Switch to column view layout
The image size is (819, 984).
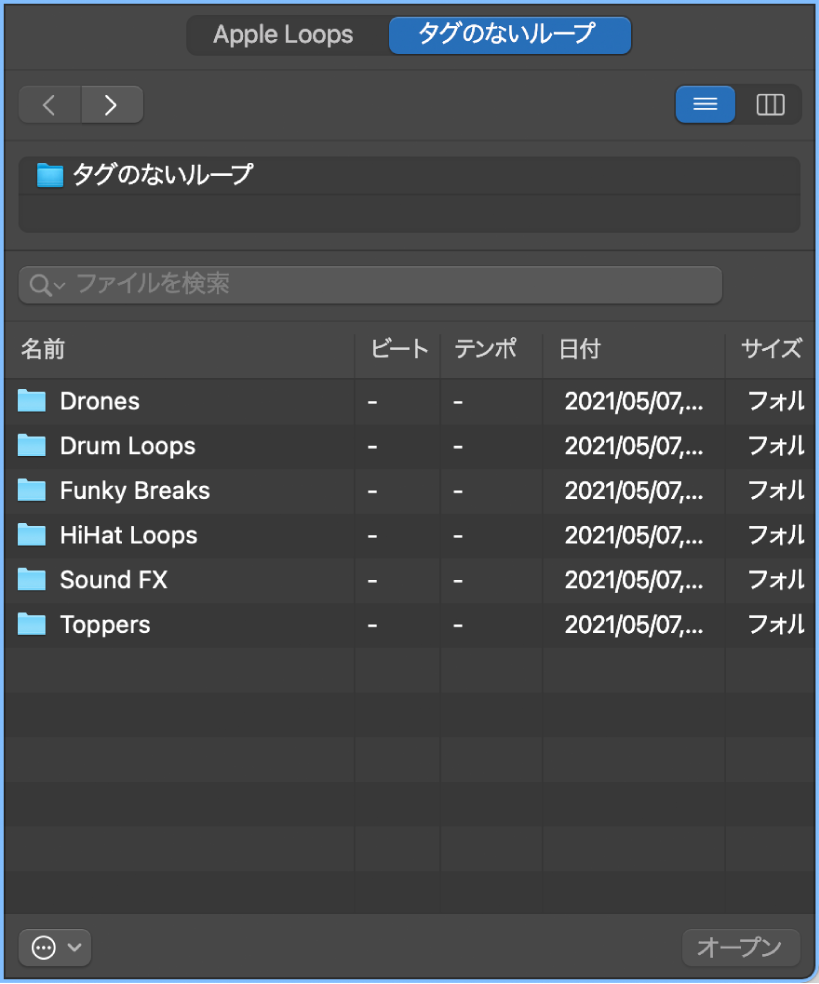pyautogui.click(x=769, y=104)
